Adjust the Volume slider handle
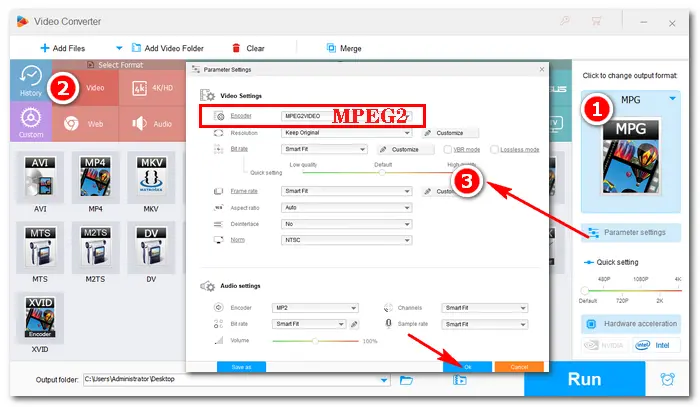This screenshot has width=700, height=407. tap(315, 341)
